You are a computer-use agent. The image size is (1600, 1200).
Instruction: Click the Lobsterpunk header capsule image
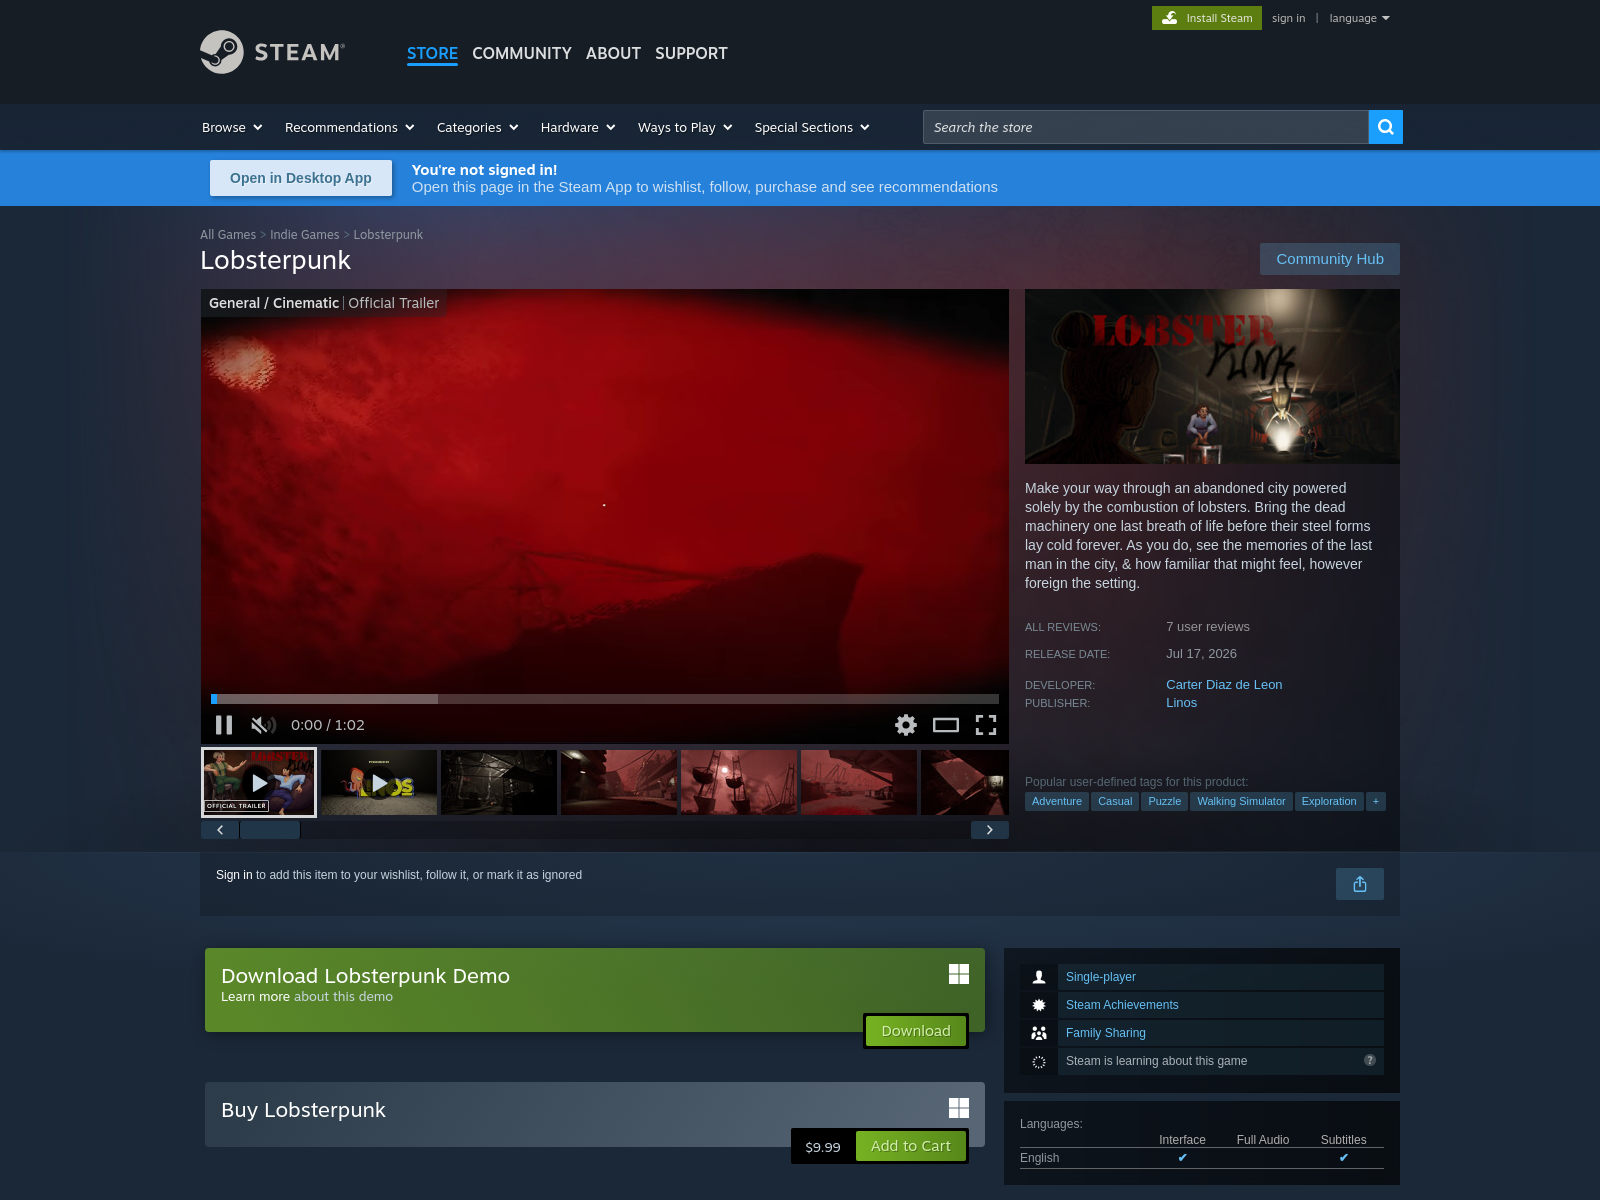(x=1212, y=376)
